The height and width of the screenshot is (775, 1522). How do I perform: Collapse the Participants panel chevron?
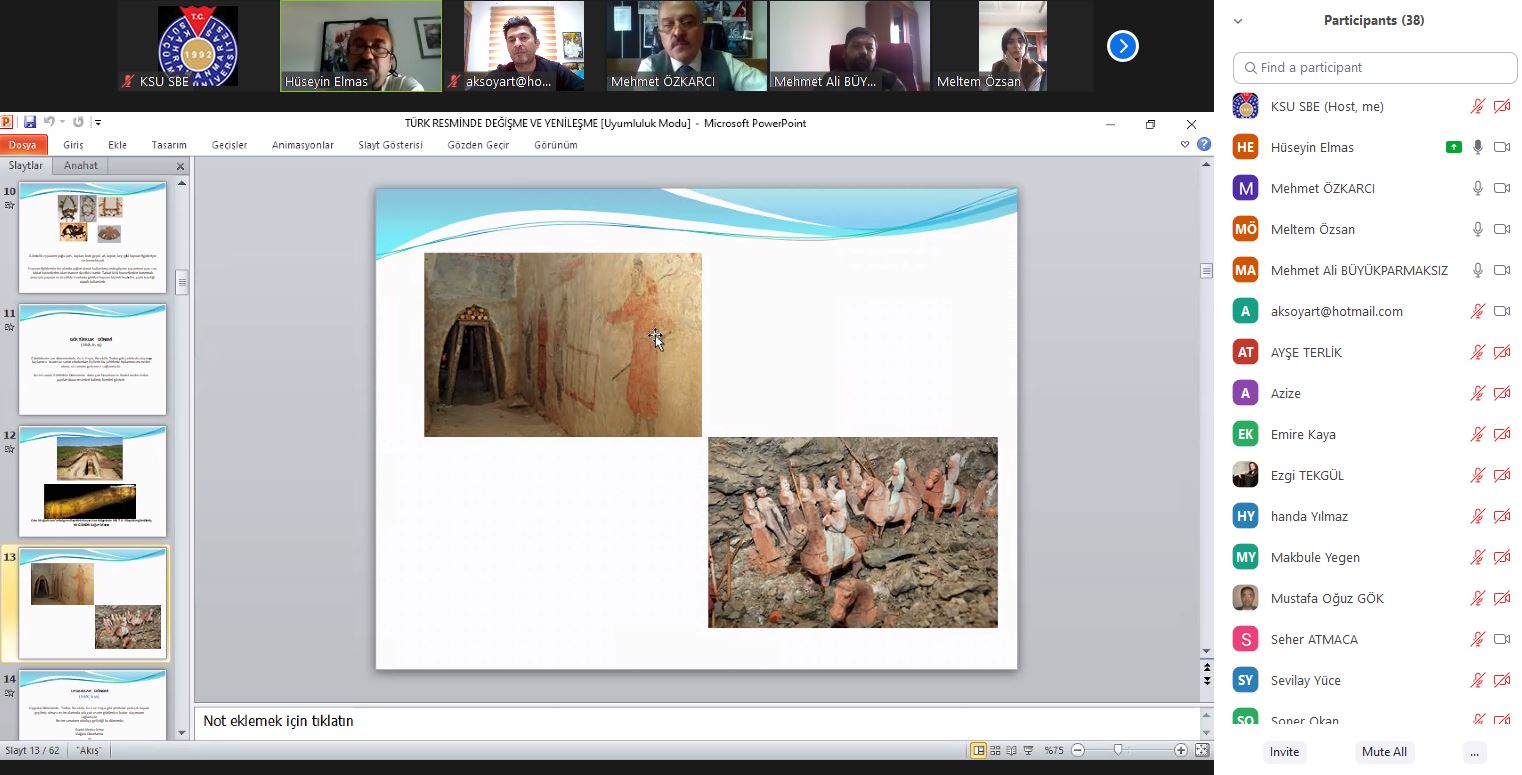tap(1238, 21)
